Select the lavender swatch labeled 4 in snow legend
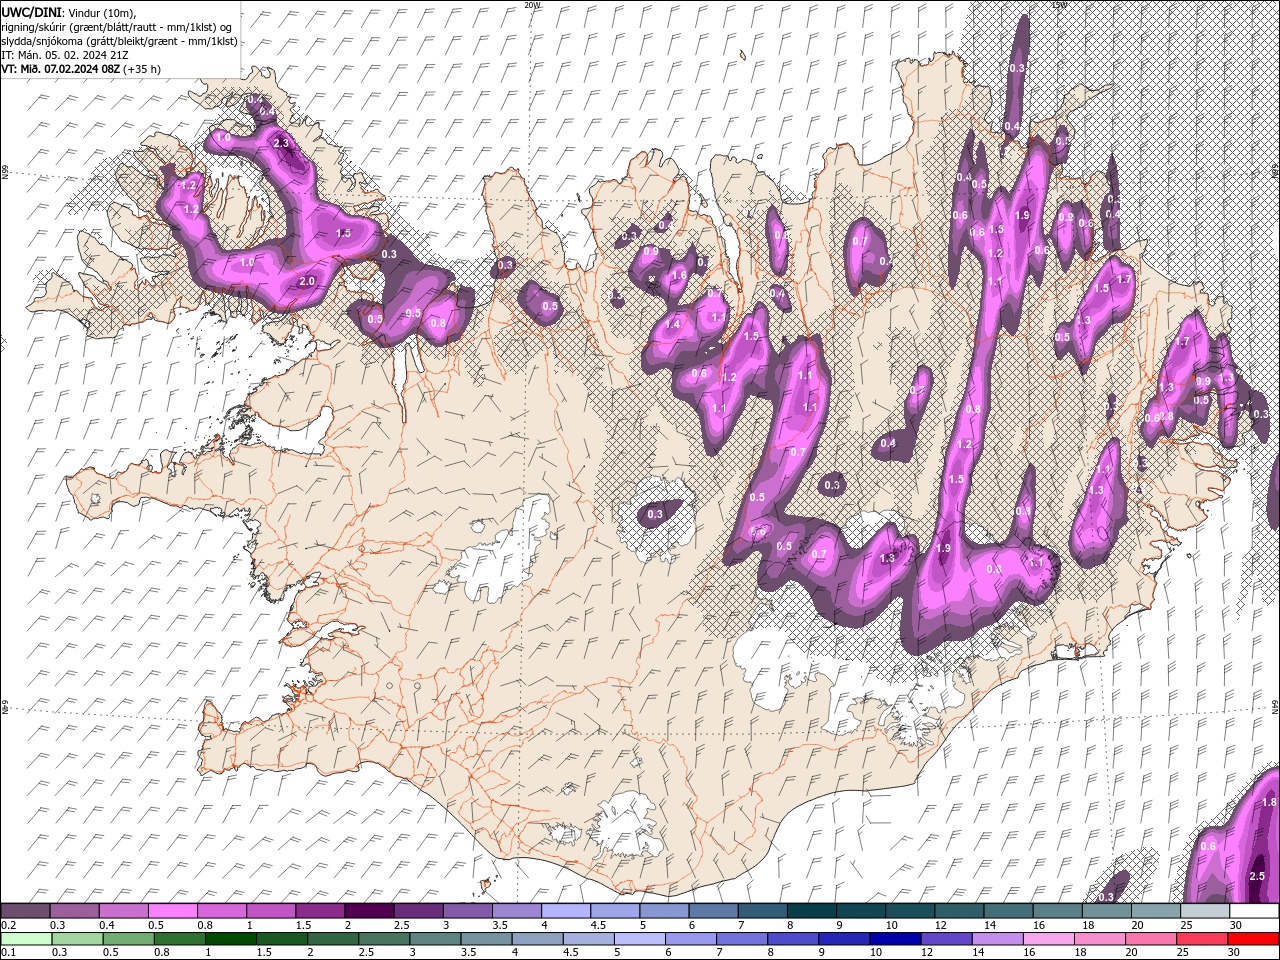The height and width of the screenshot is (960, 1280). click(566, 911)
